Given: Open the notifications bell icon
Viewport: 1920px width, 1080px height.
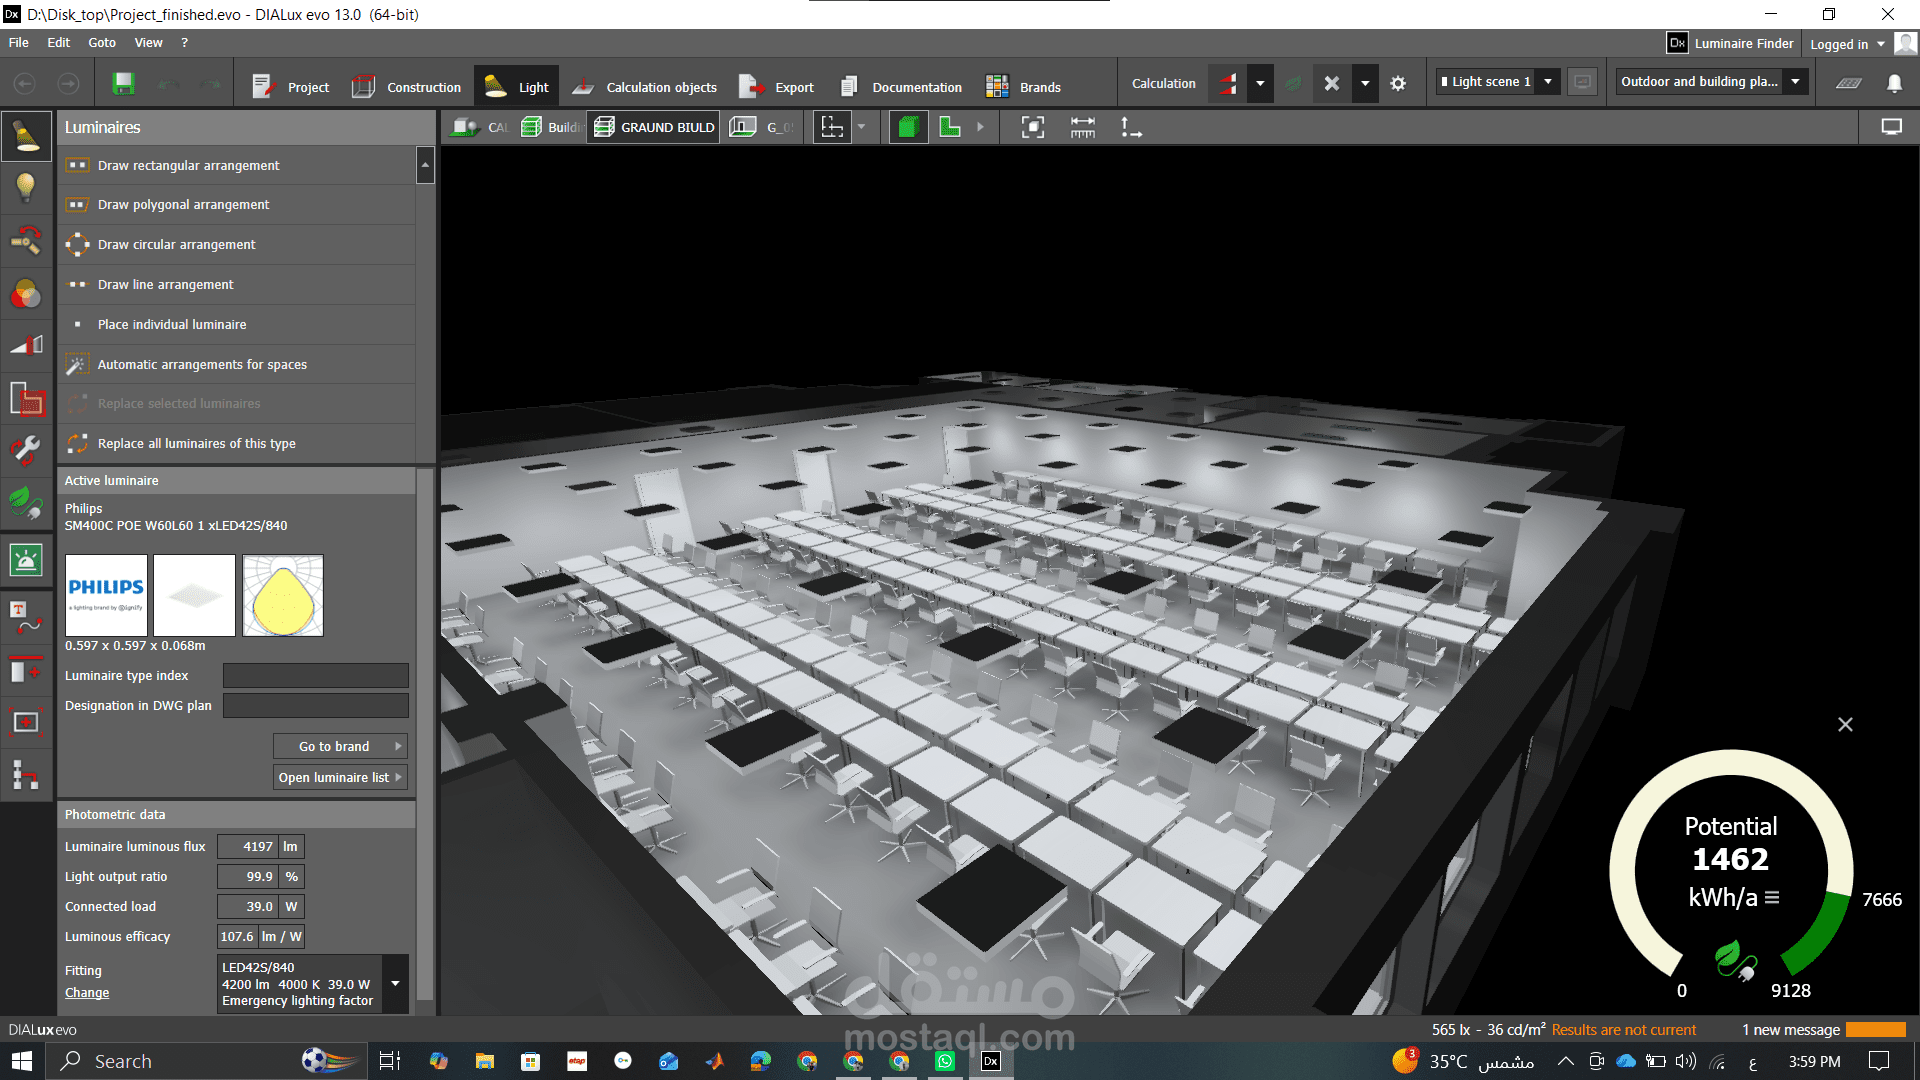Looking at the screenshot, I should [1894, 83].
